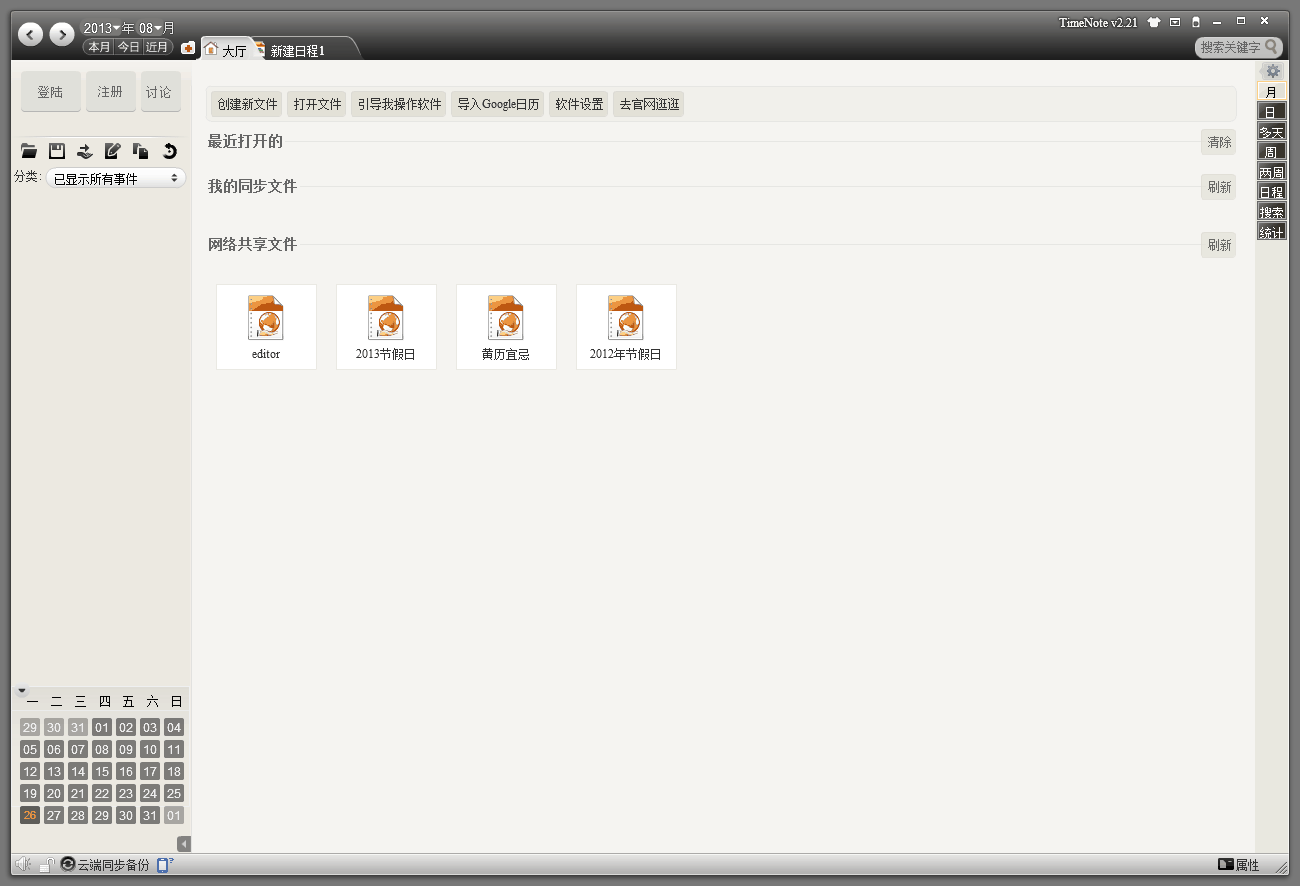Click the dropdown menu box icon in title bar

pos(1175,22)
